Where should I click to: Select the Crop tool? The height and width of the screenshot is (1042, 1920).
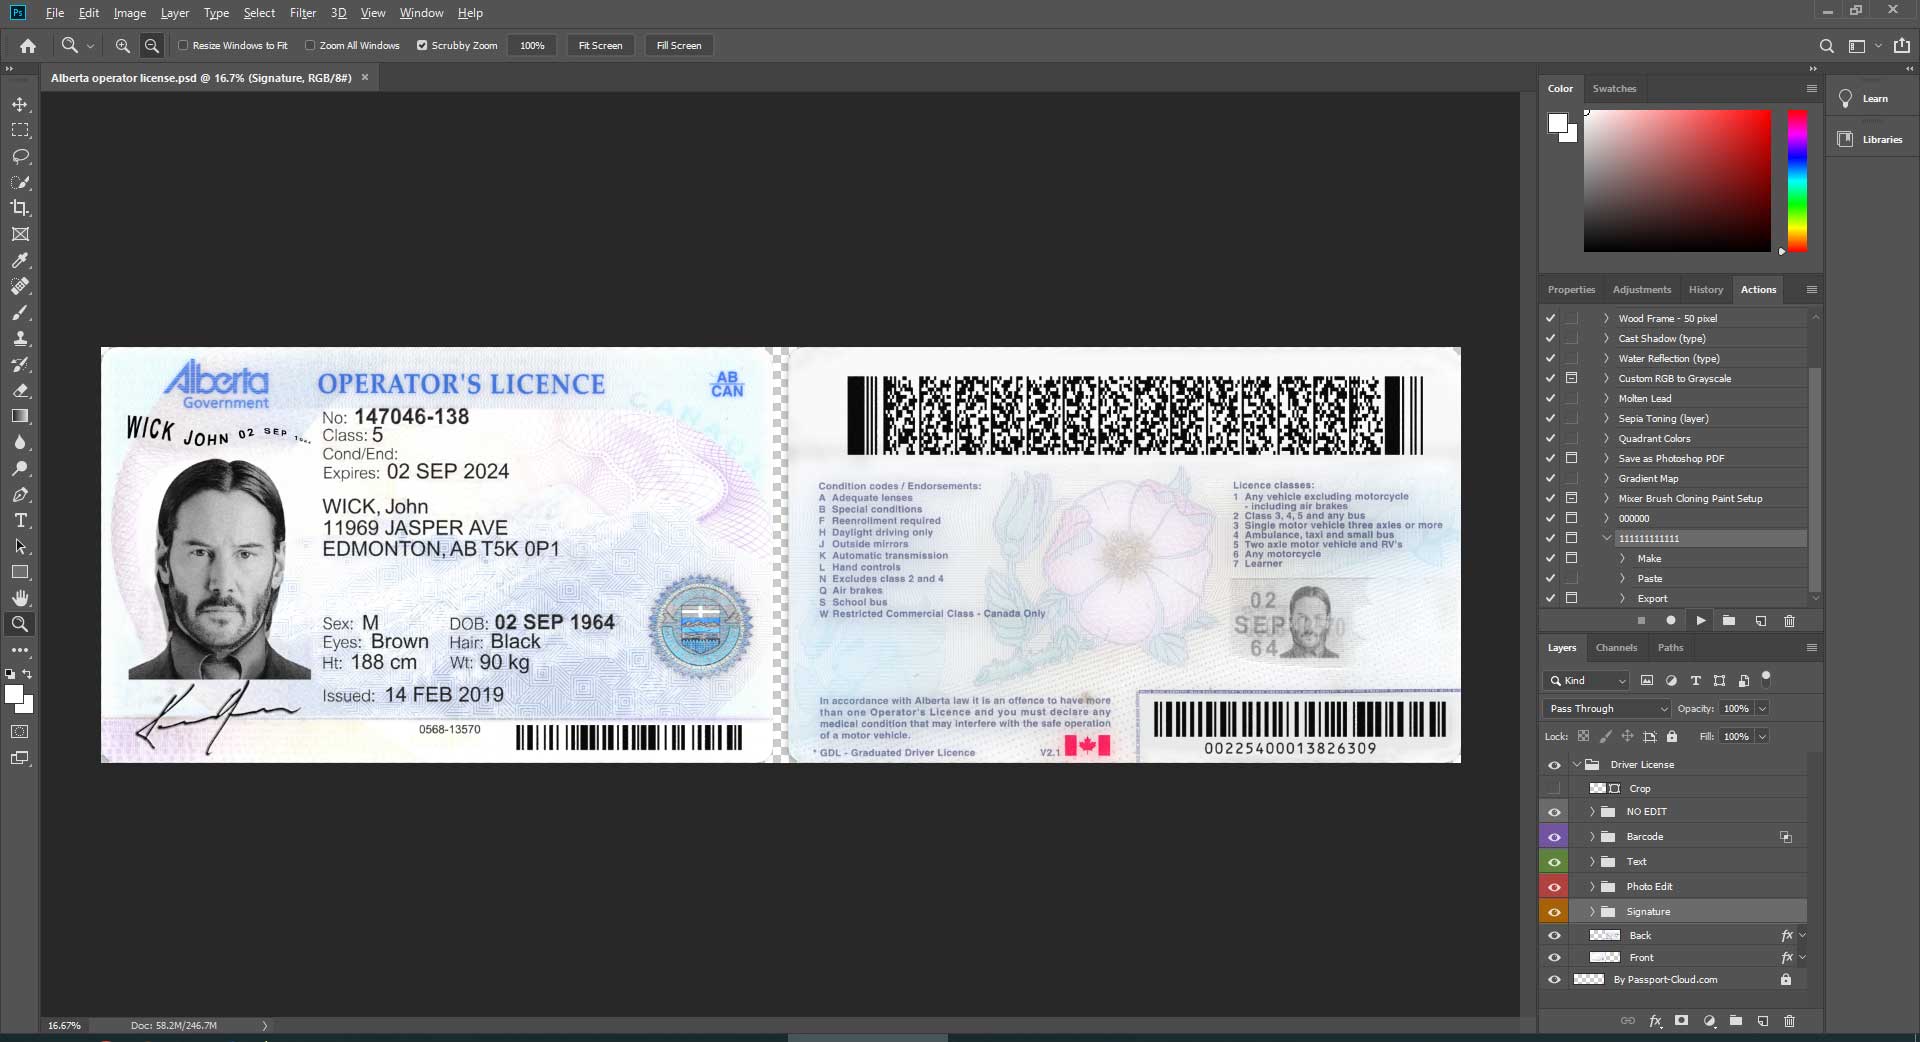tap(20, 208)
